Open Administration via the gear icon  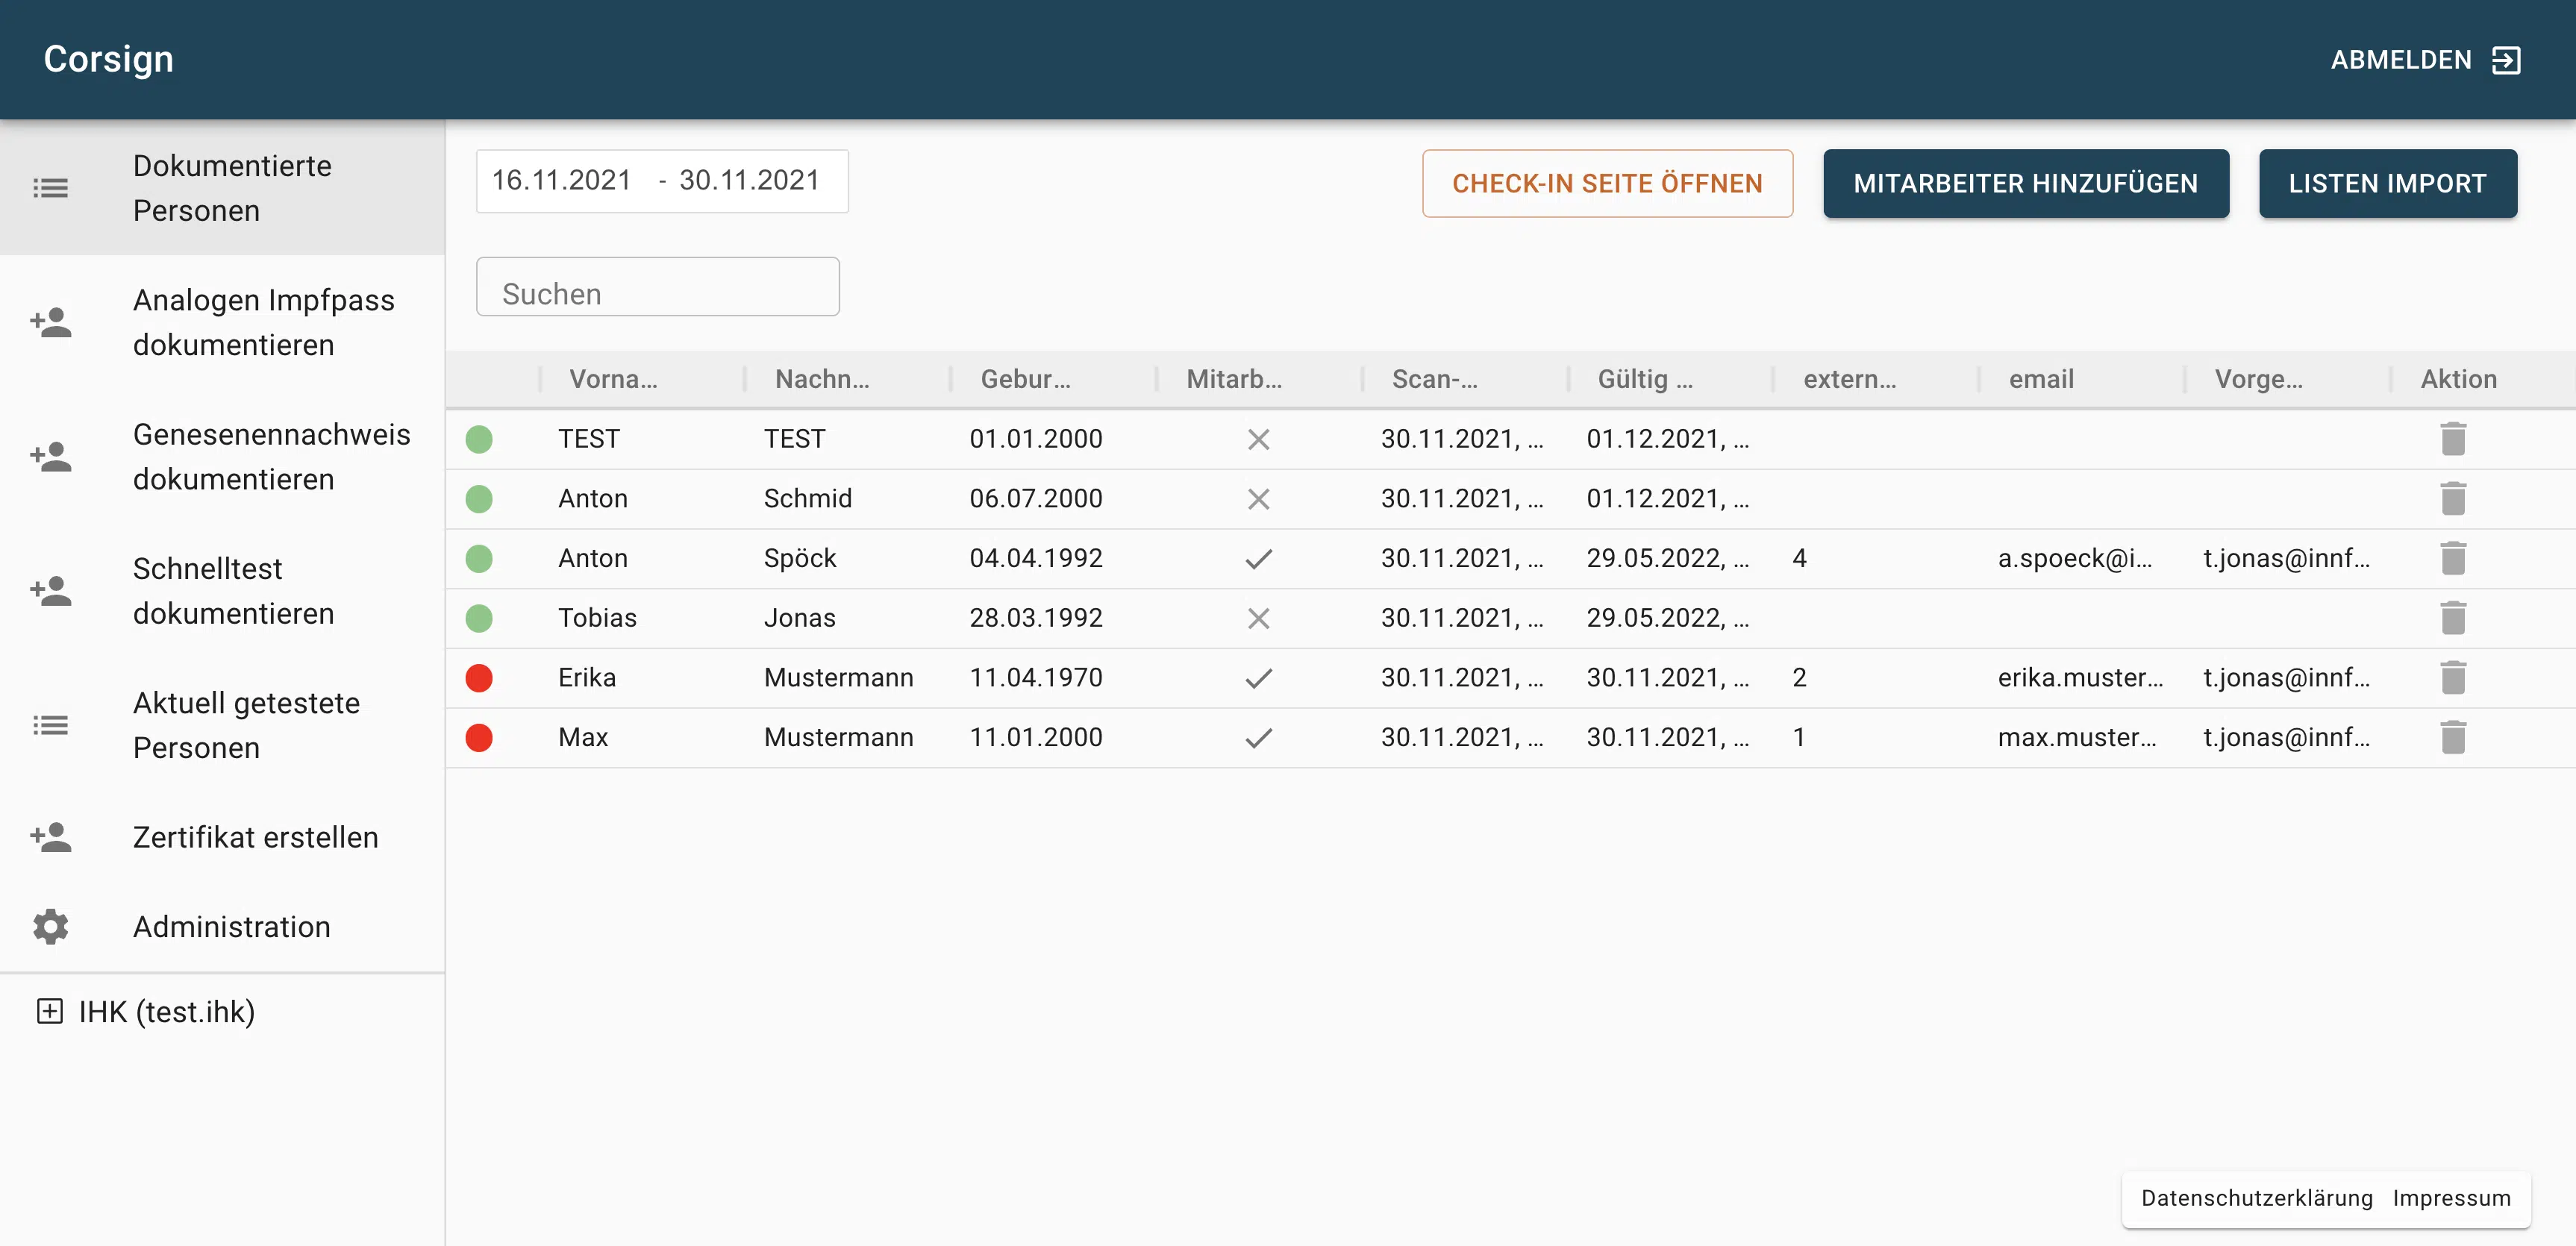click(50, 926)
